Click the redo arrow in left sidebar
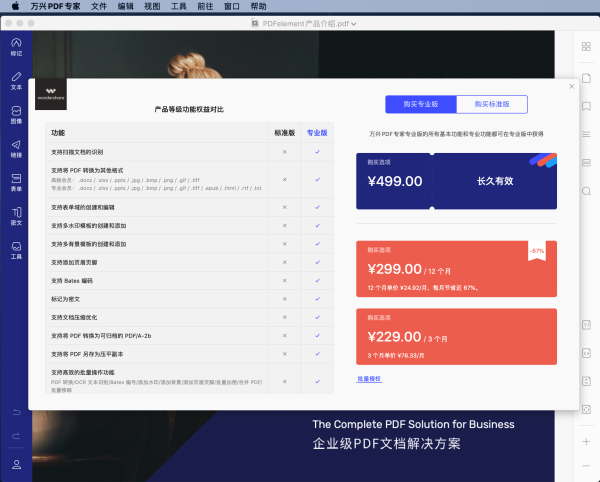 click(16, 436)
